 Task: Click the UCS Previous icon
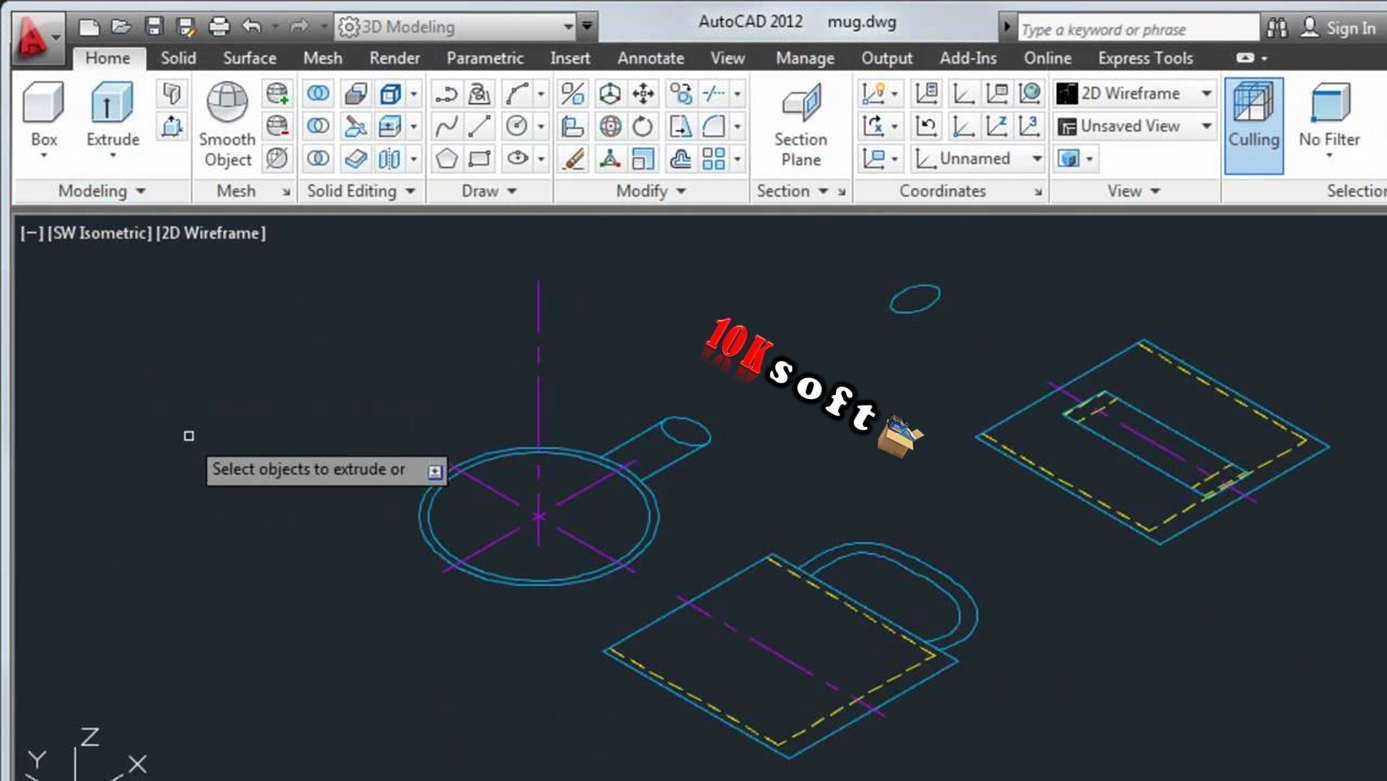pyautogui.click(x=926, y=126)
